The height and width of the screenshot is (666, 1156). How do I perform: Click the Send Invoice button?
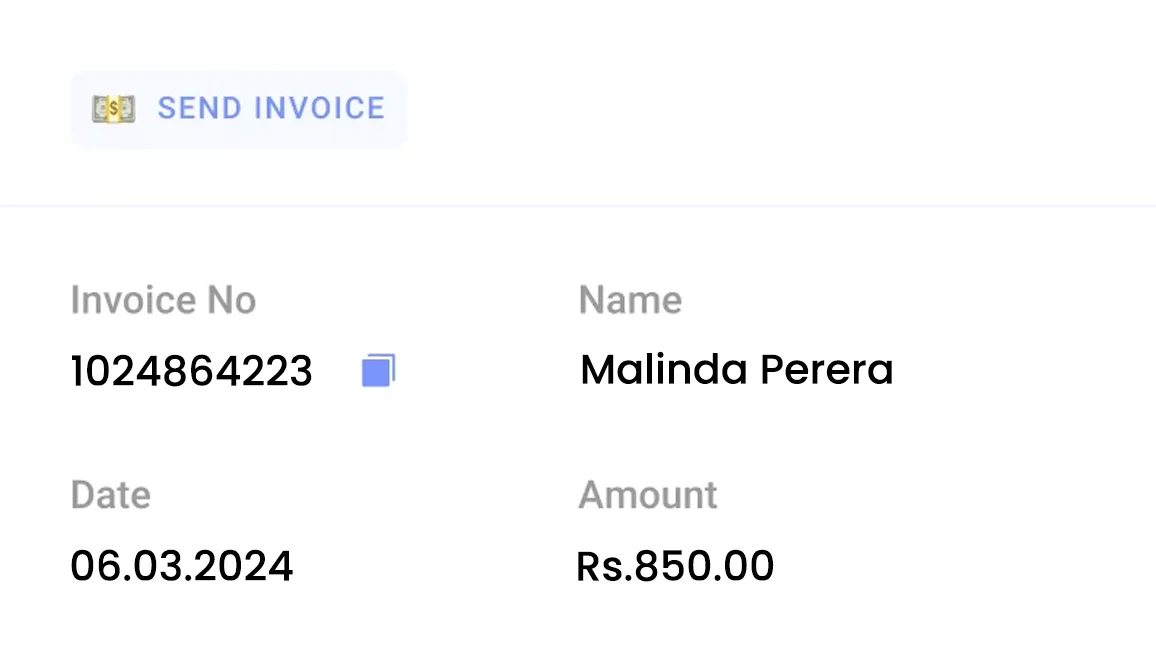(238, 109)
